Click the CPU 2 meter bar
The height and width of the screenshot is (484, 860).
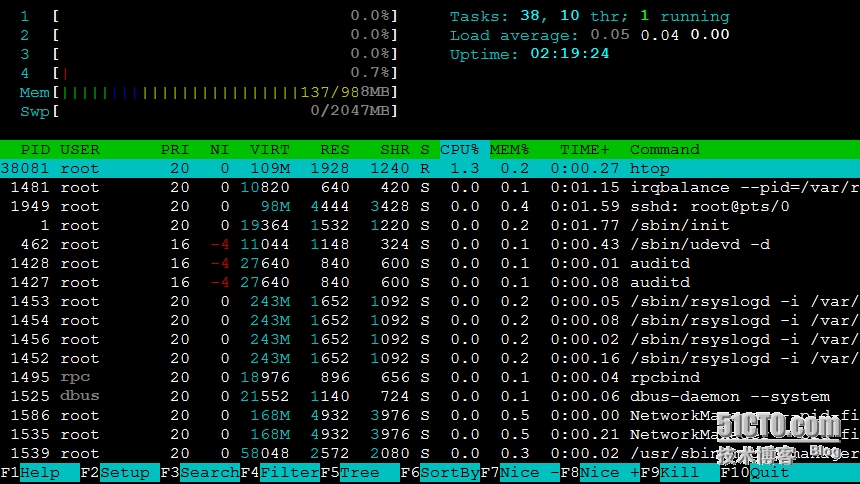coord(208,35)
